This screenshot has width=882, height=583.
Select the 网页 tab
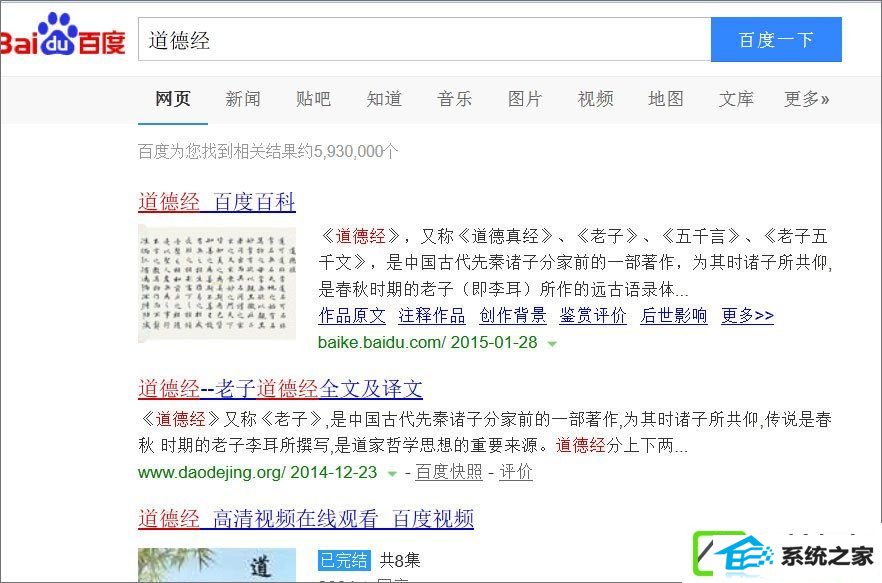coord(173,99)
